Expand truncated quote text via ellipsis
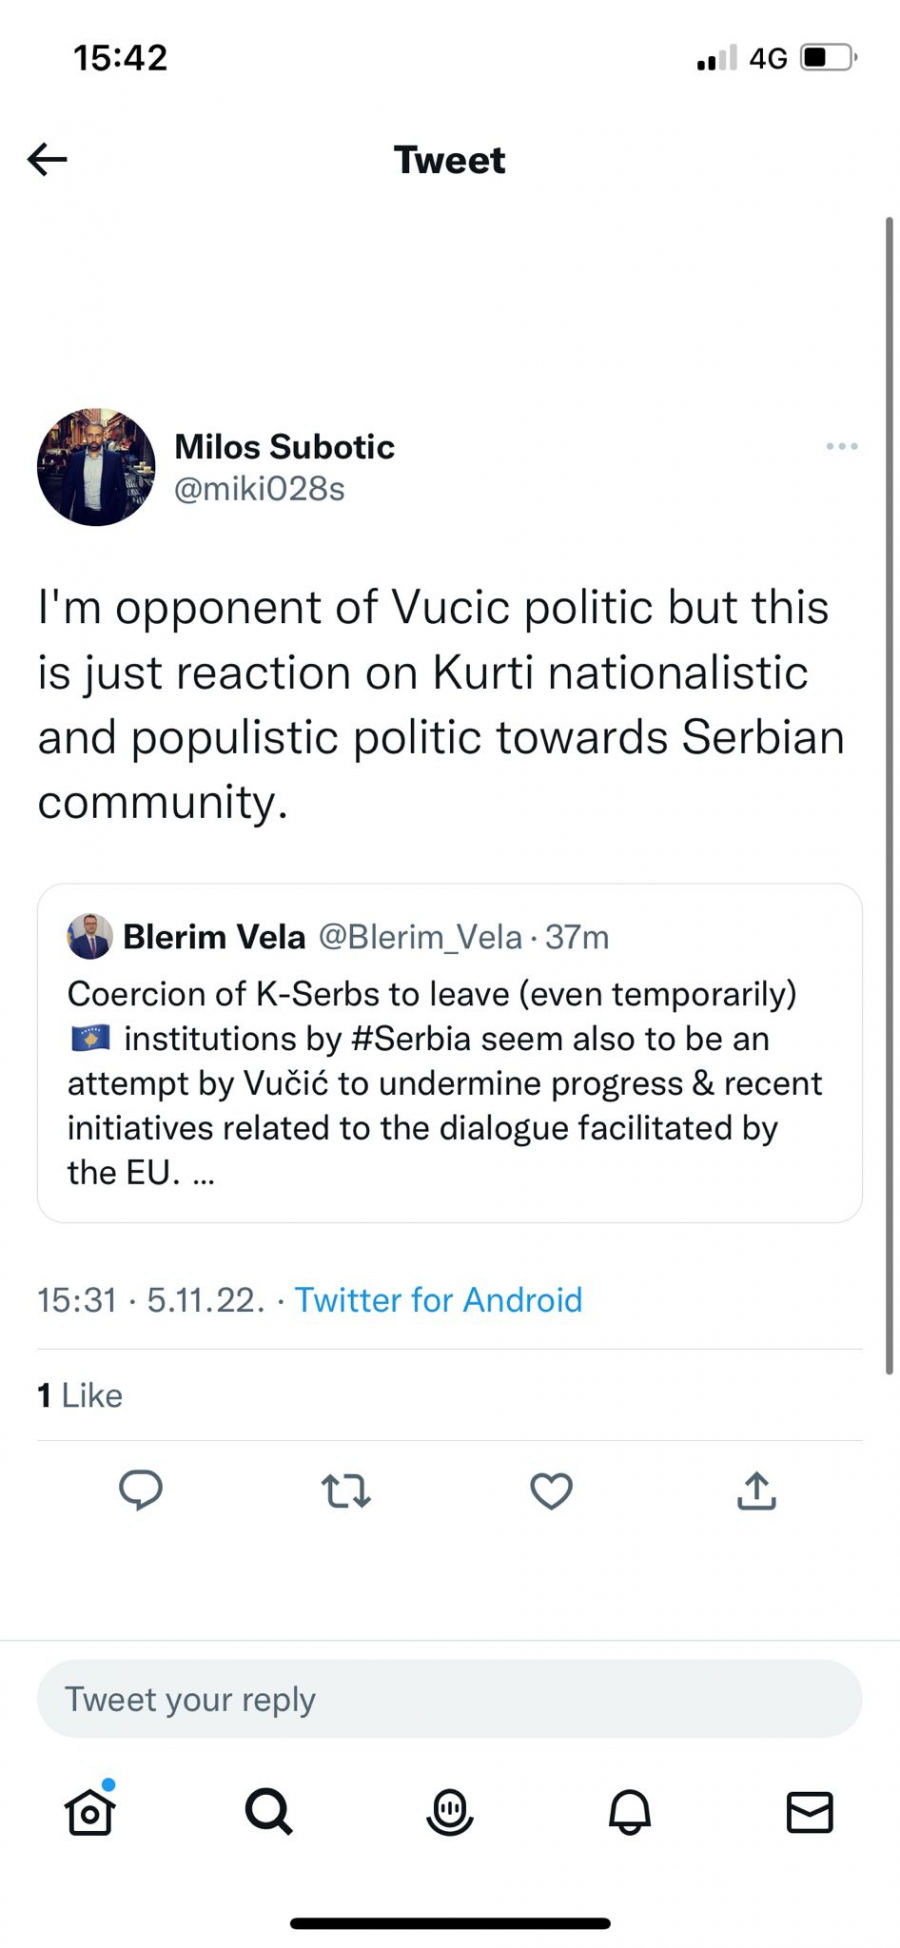The width and height of the screenshot is (900, 1948). 205,1172
